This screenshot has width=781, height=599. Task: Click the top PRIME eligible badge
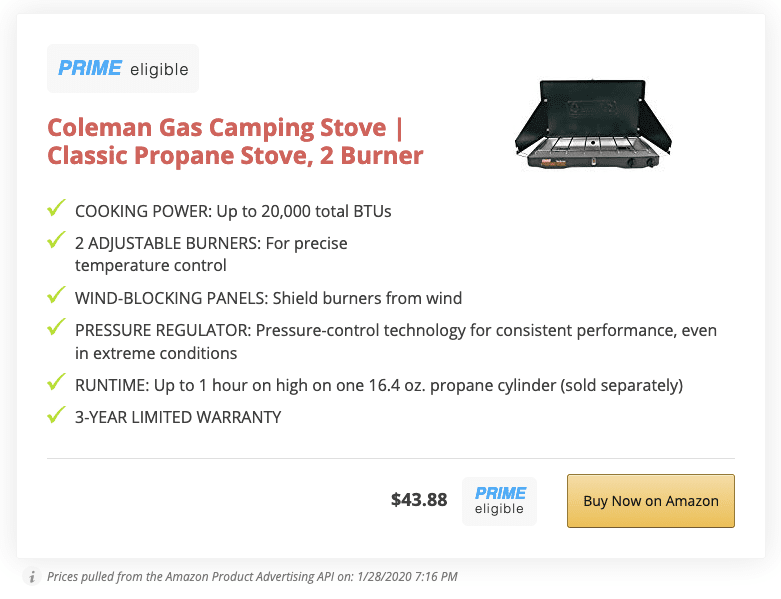pyautogui.click(x=123, y=68)
